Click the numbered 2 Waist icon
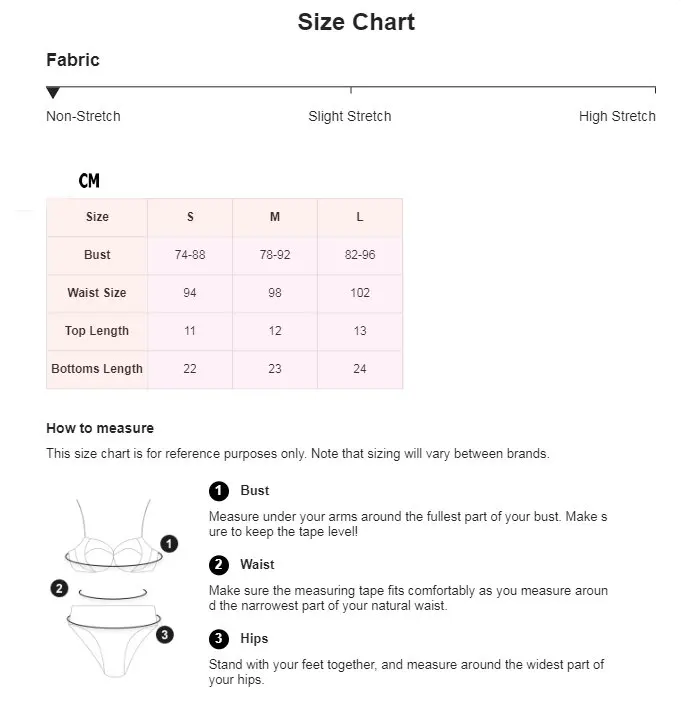 tap(219, 565)
